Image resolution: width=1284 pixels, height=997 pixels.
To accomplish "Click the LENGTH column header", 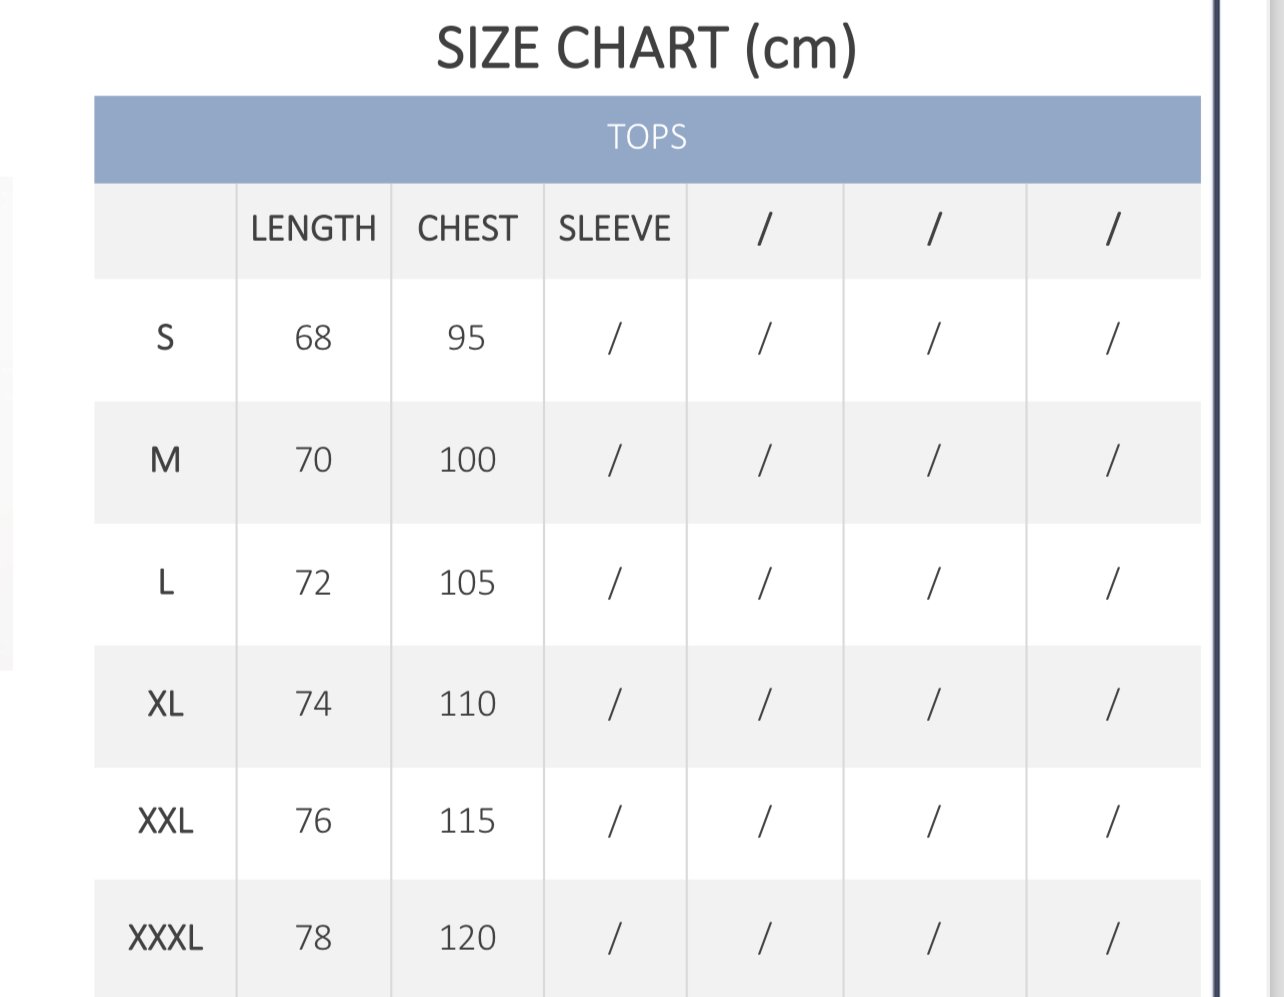I will point(313,229).
